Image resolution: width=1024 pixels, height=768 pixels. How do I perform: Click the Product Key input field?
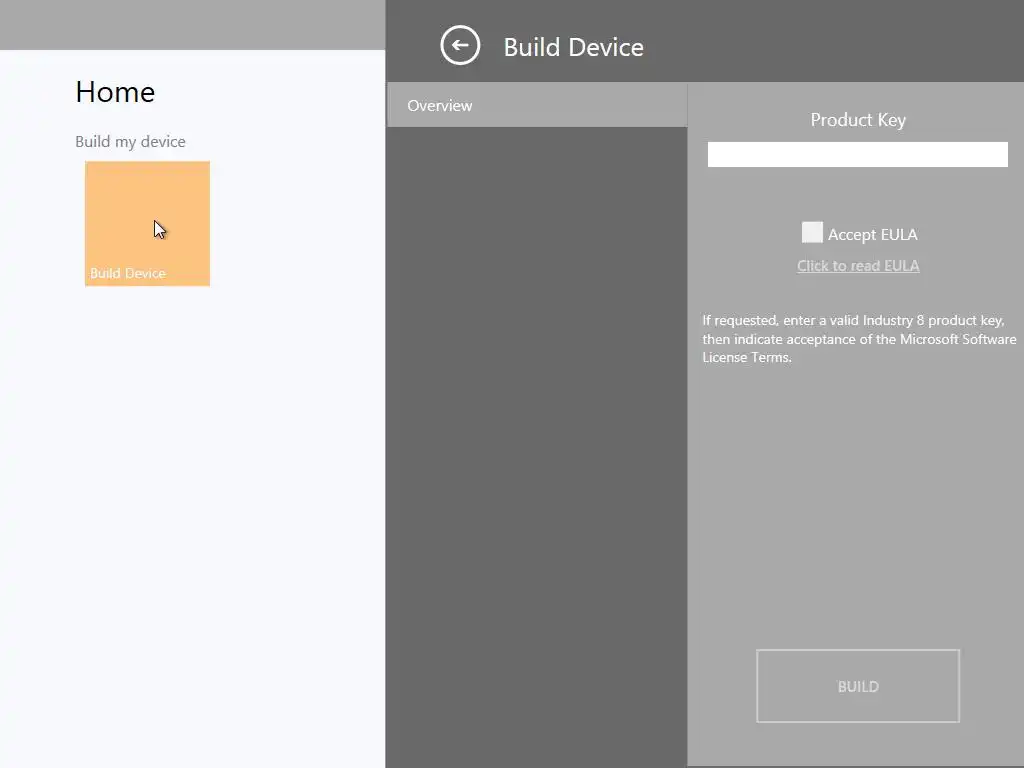[857, 154]
